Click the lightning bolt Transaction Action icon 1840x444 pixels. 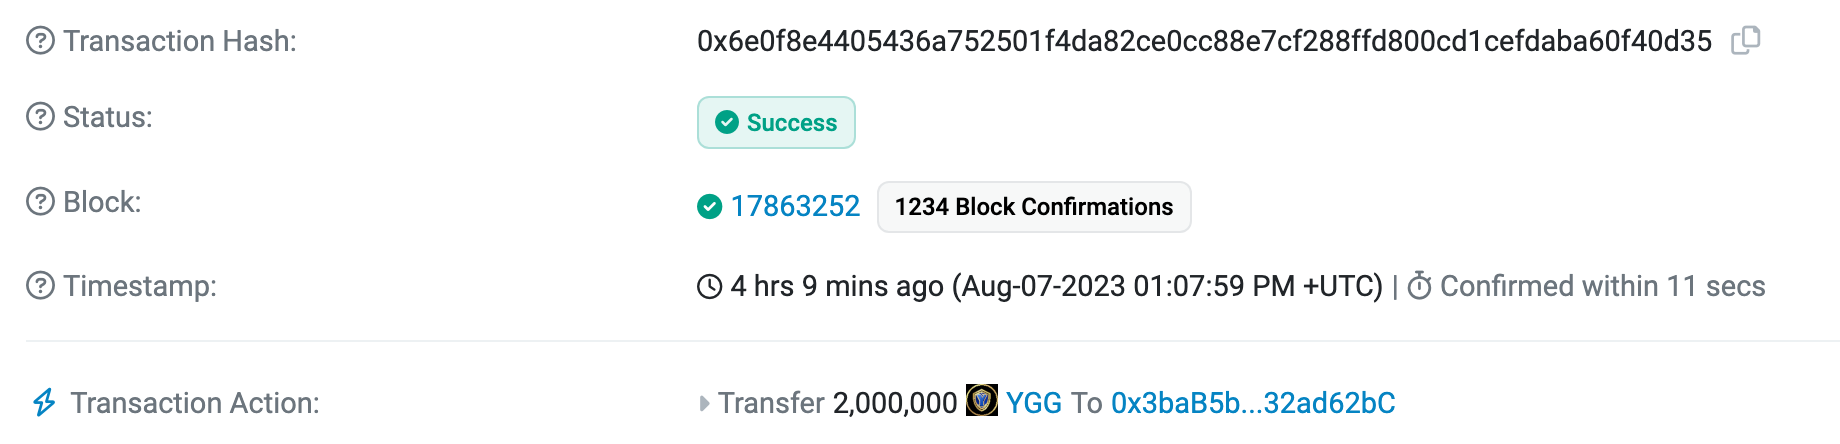click(44, 403)
